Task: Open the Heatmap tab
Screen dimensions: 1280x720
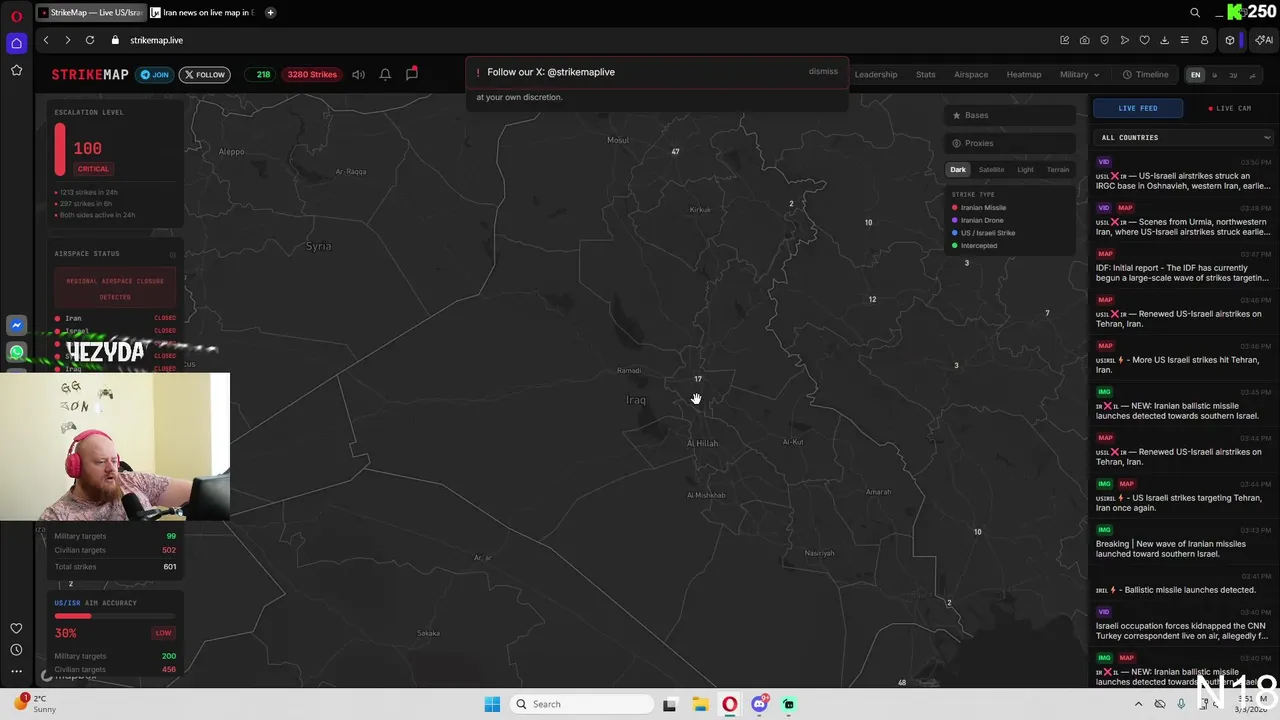Action: (1024, 74)
